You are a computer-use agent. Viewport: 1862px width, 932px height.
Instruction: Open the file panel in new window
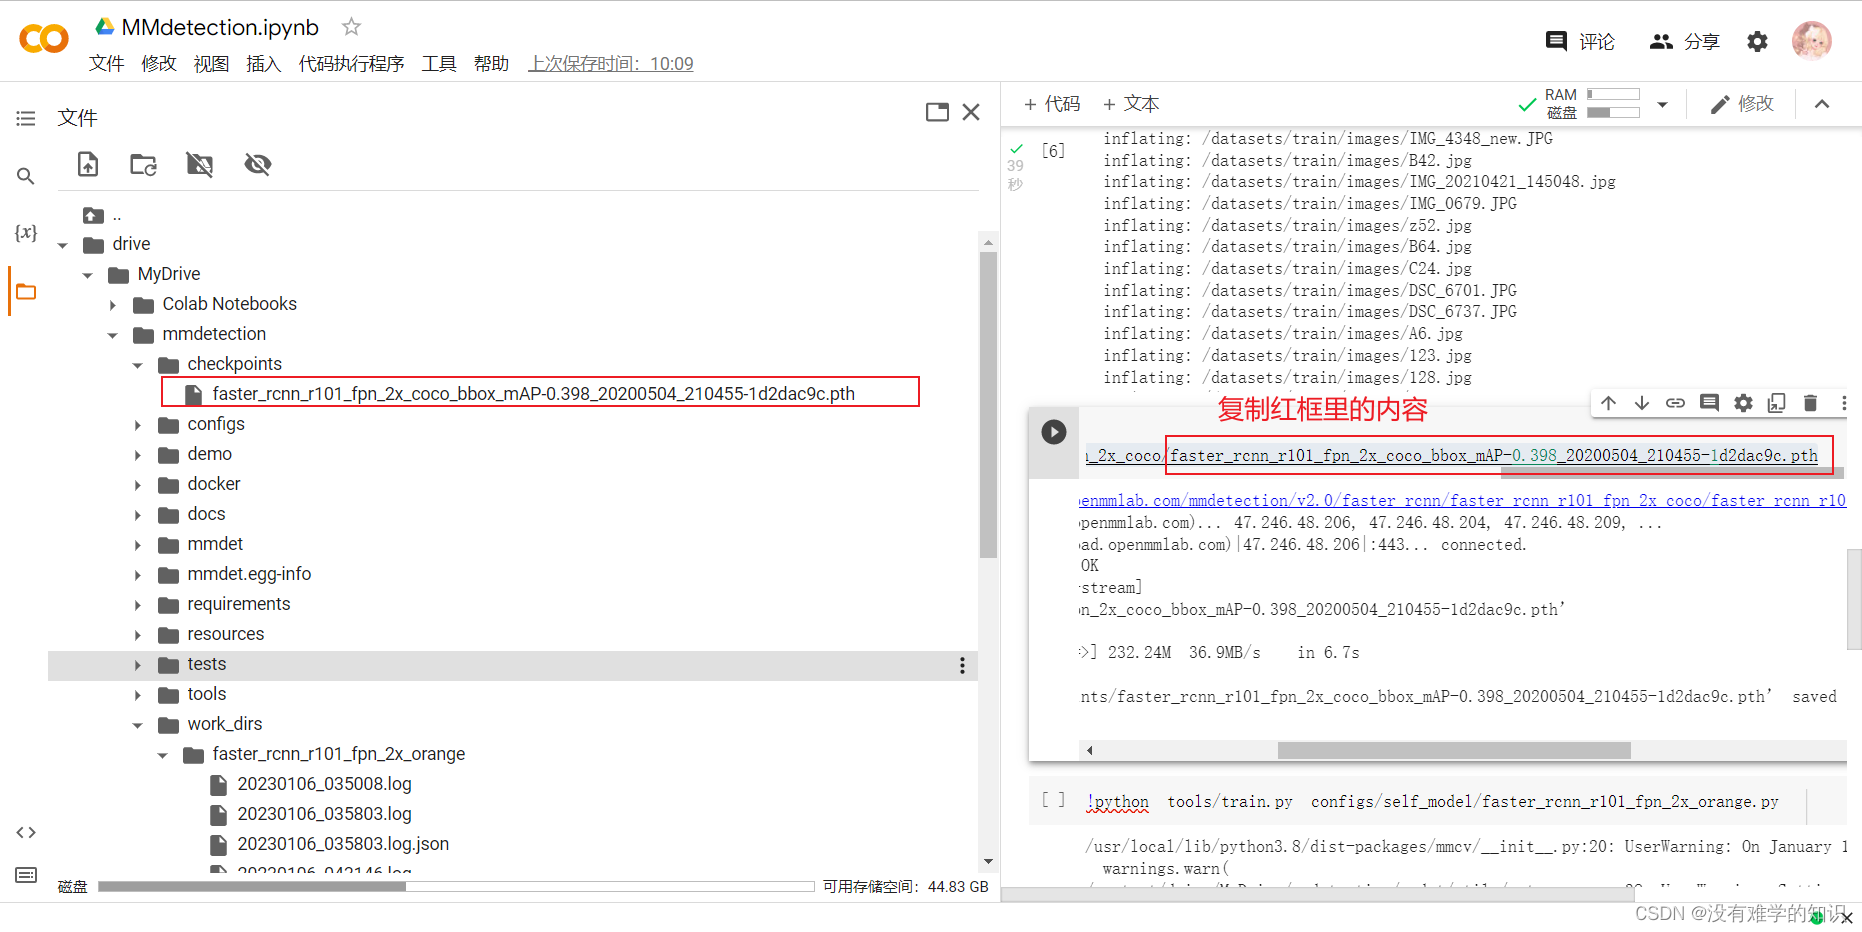(x=937, y=112)
